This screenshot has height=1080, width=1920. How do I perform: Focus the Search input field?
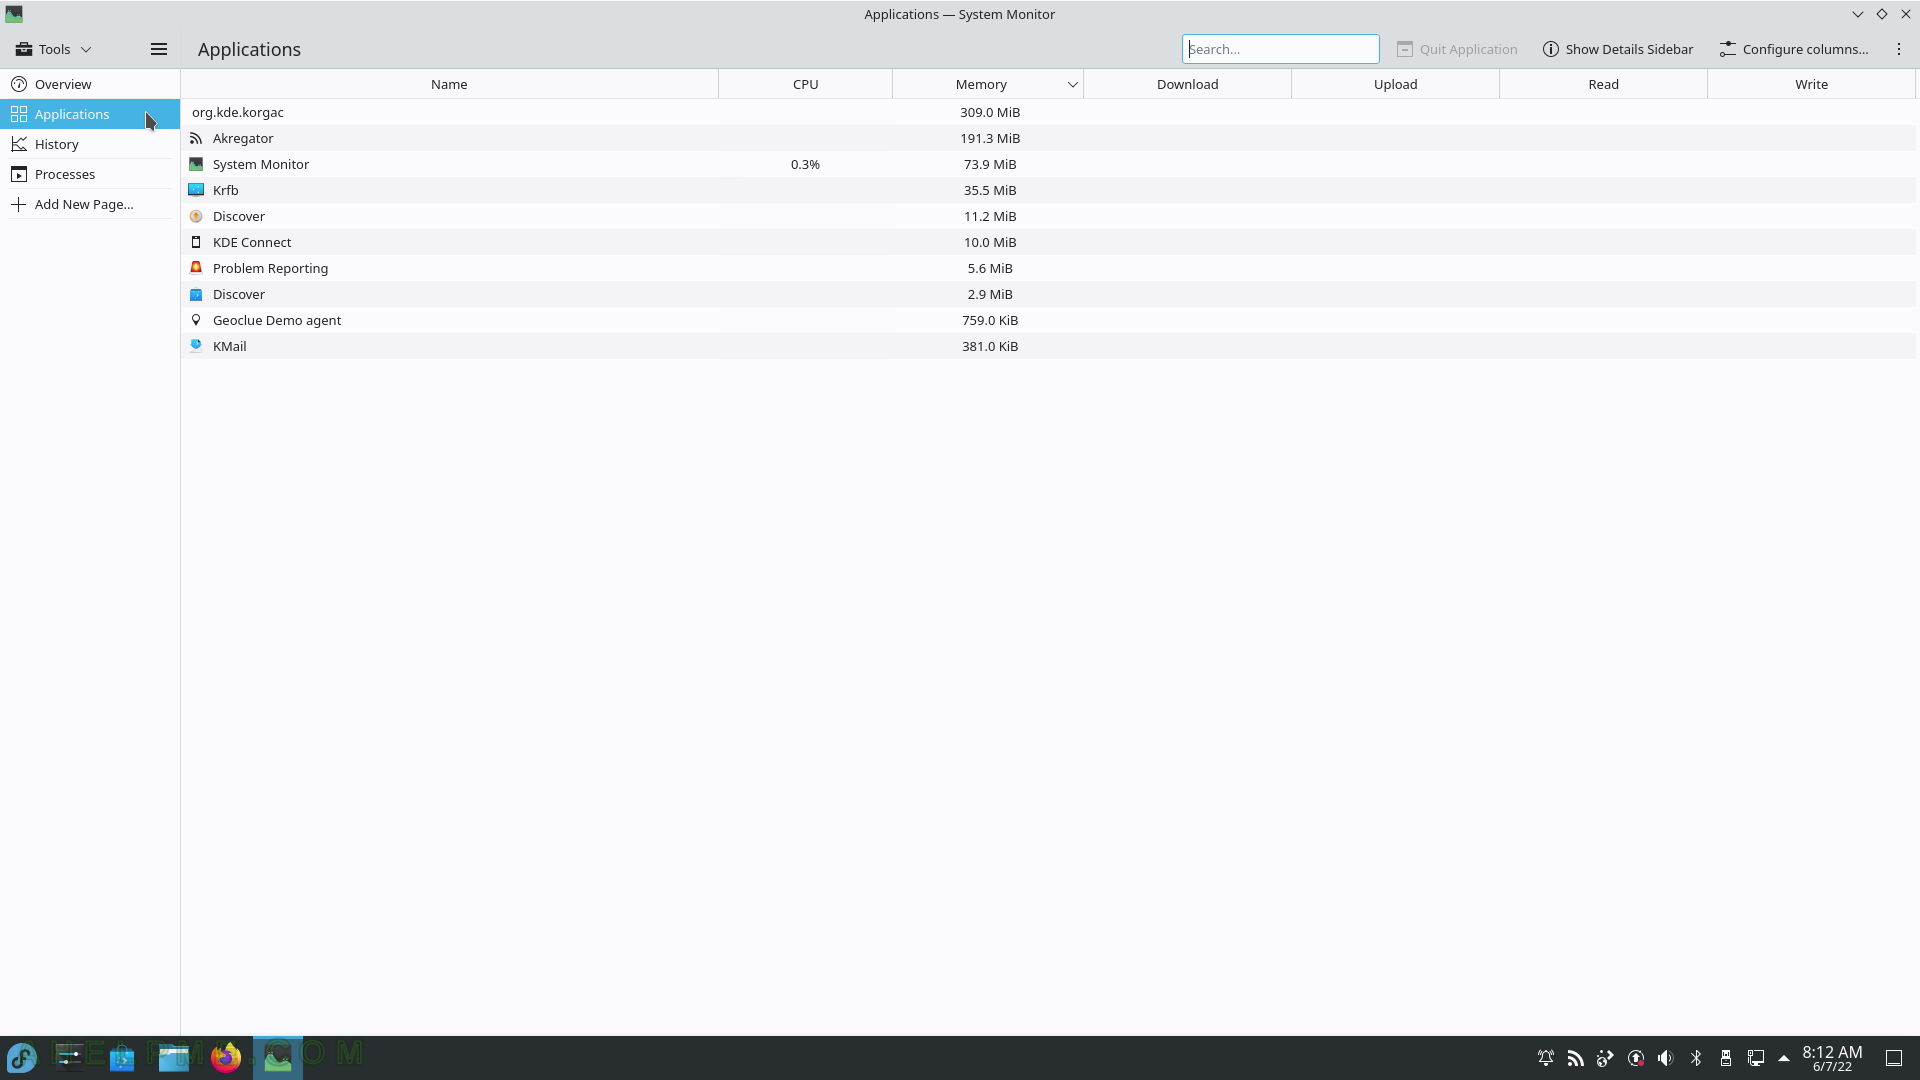(1280, 49)
